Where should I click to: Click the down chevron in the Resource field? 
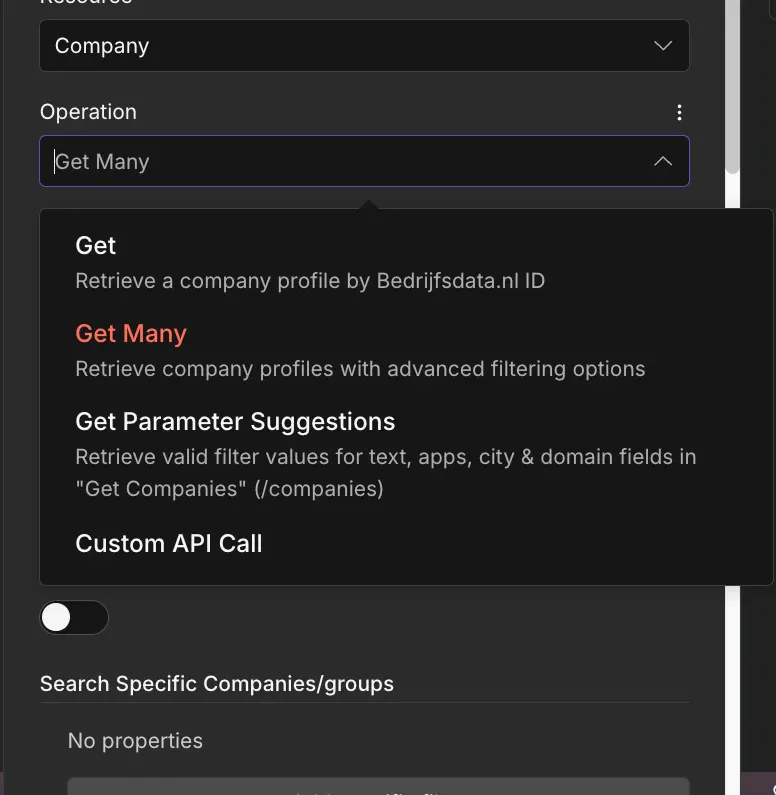662,46
